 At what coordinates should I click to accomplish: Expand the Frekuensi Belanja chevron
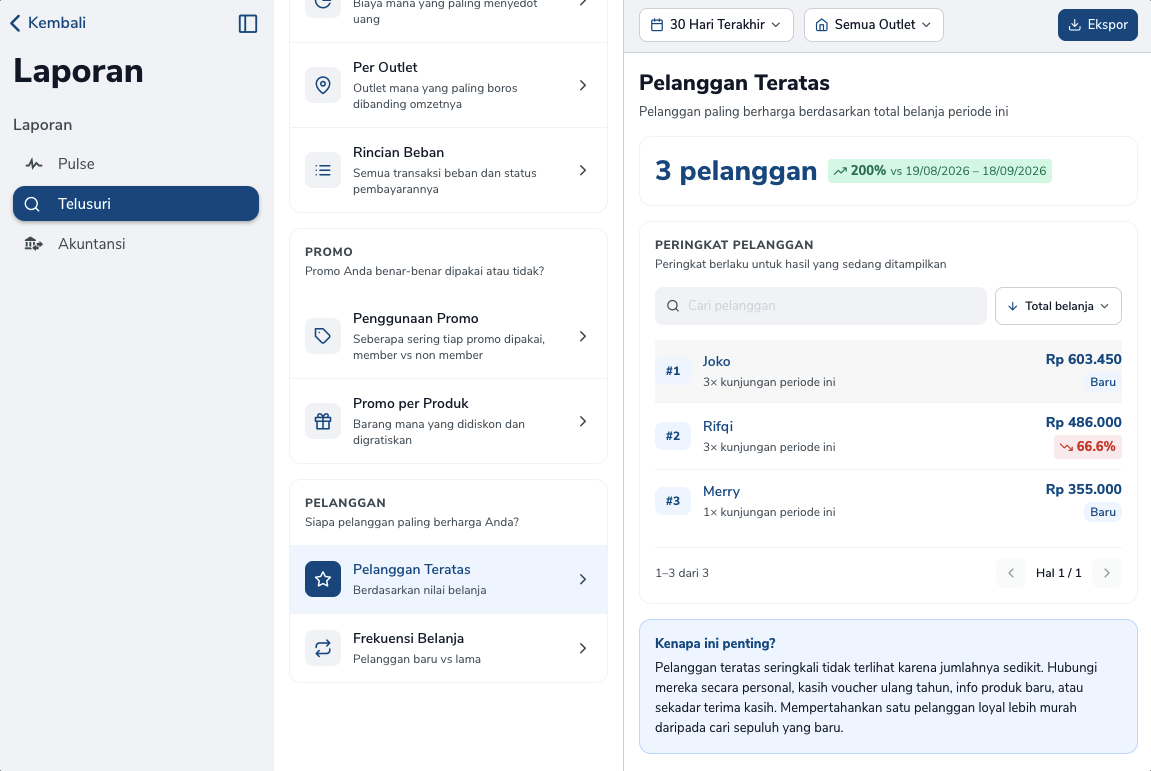583,648
